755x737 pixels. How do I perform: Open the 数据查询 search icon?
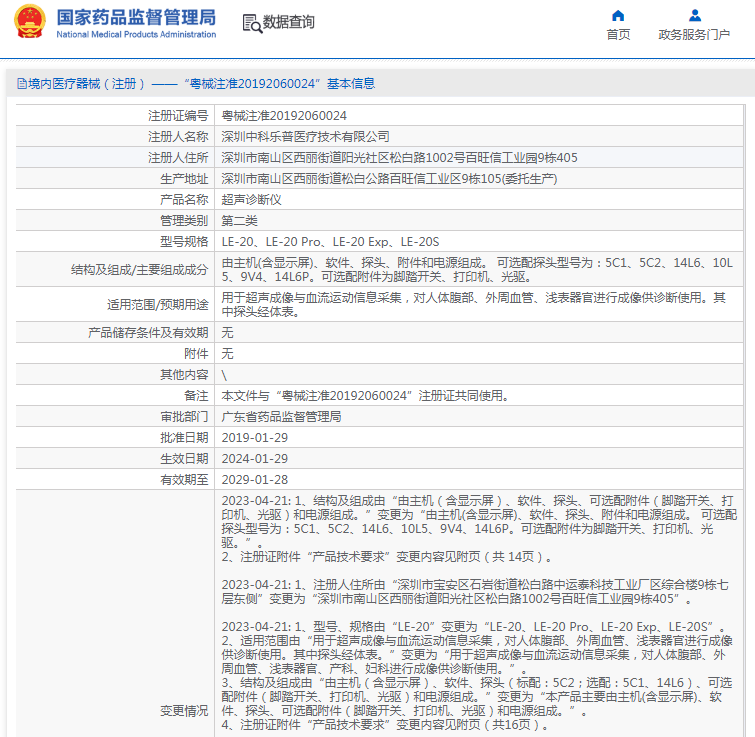252,23
